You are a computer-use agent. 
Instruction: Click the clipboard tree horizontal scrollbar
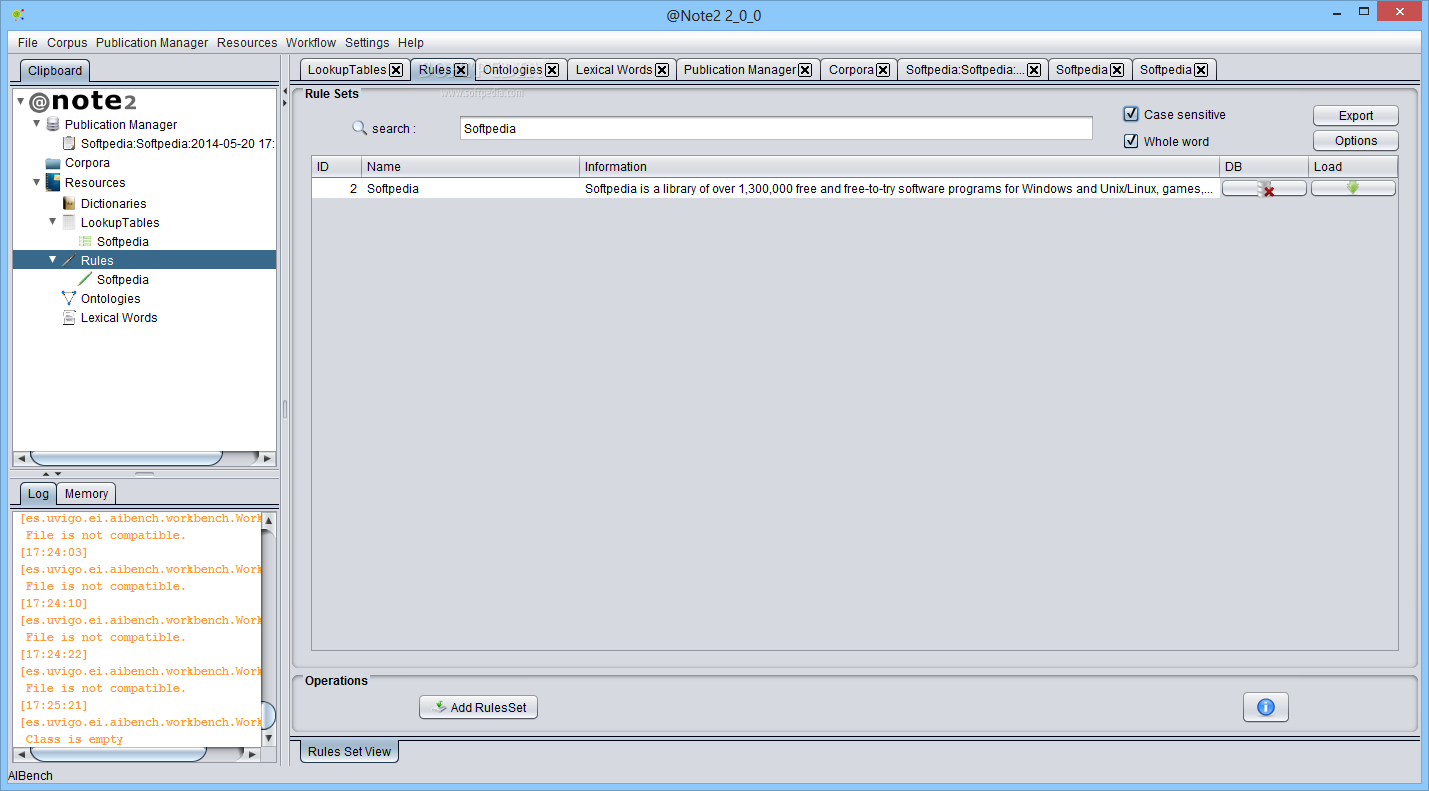point(127,458)
